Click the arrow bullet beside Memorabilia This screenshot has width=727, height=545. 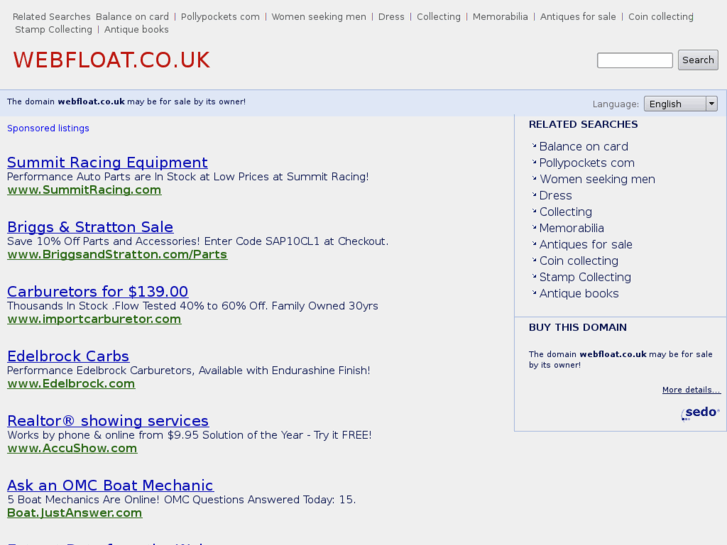(x=534, y=227)
